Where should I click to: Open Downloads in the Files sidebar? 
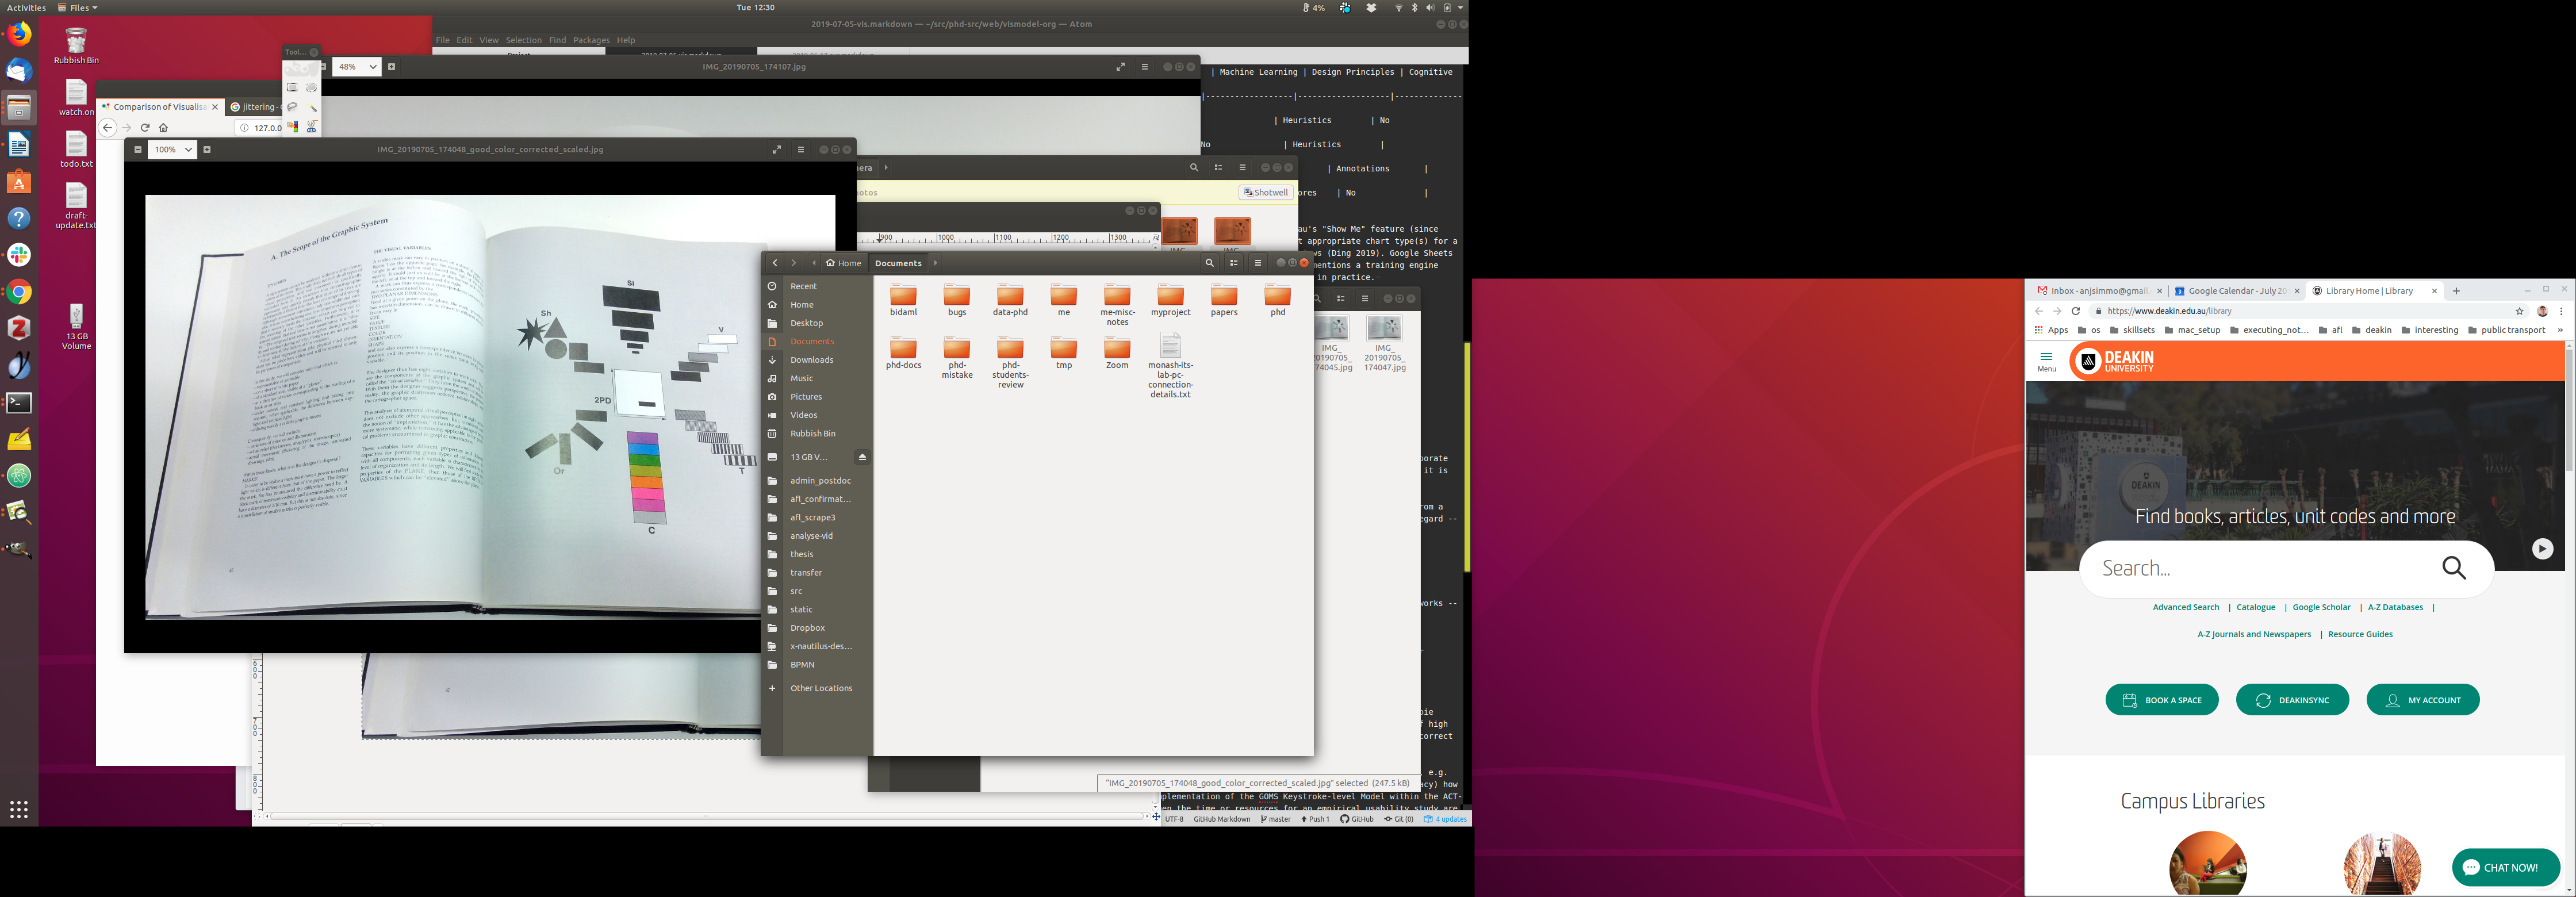pyautogui.click(x=811, y=360)
